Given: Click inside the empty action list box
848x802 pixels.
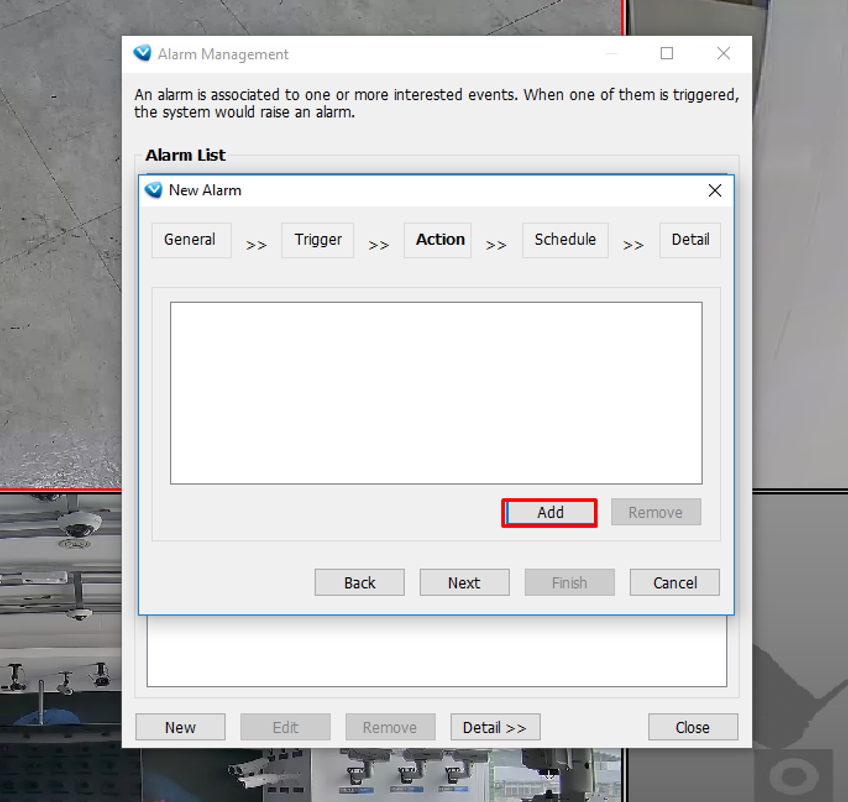Looking at the screenshot, I should [436, 393].
